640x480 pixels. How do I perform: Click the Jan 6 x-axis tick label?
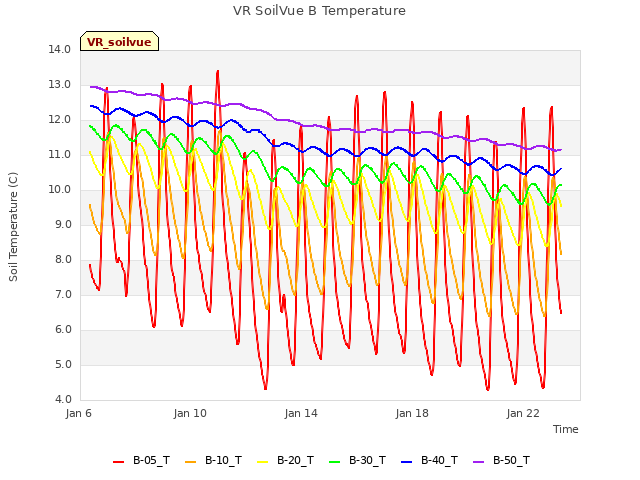click(x=79, y=413)
